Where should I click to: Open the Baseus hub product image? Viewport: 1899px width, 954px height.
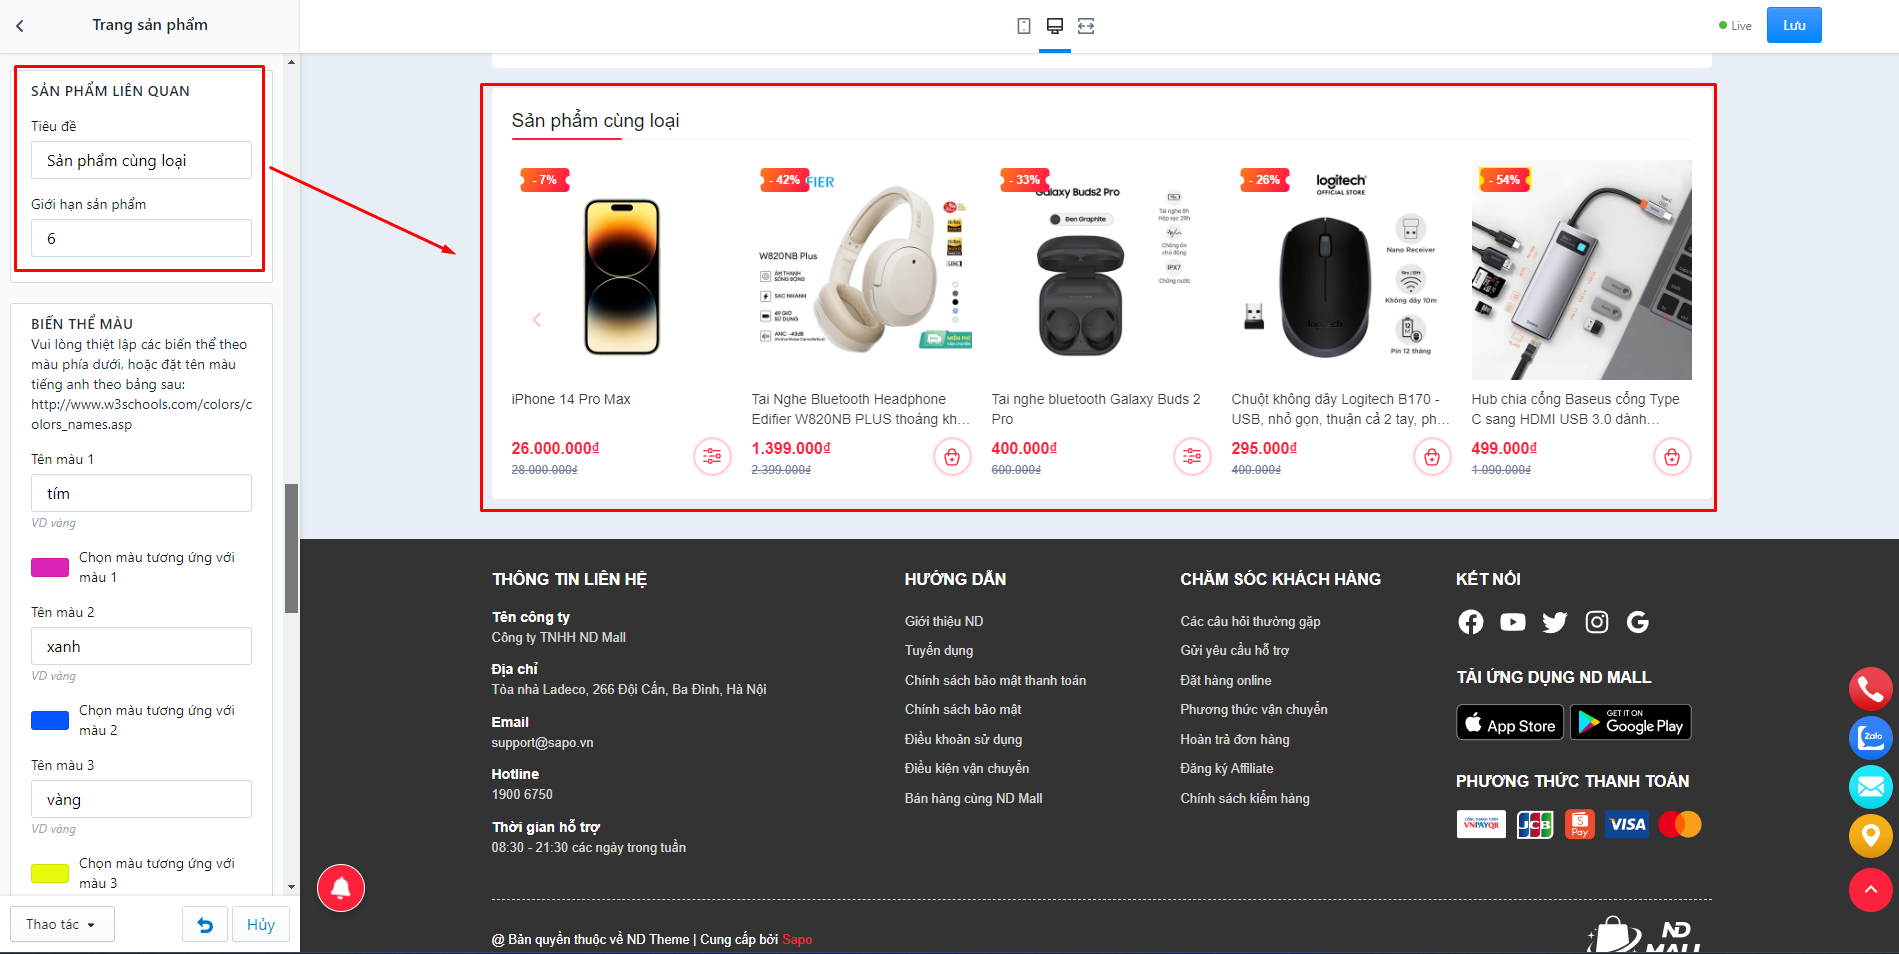(1582, 270)
